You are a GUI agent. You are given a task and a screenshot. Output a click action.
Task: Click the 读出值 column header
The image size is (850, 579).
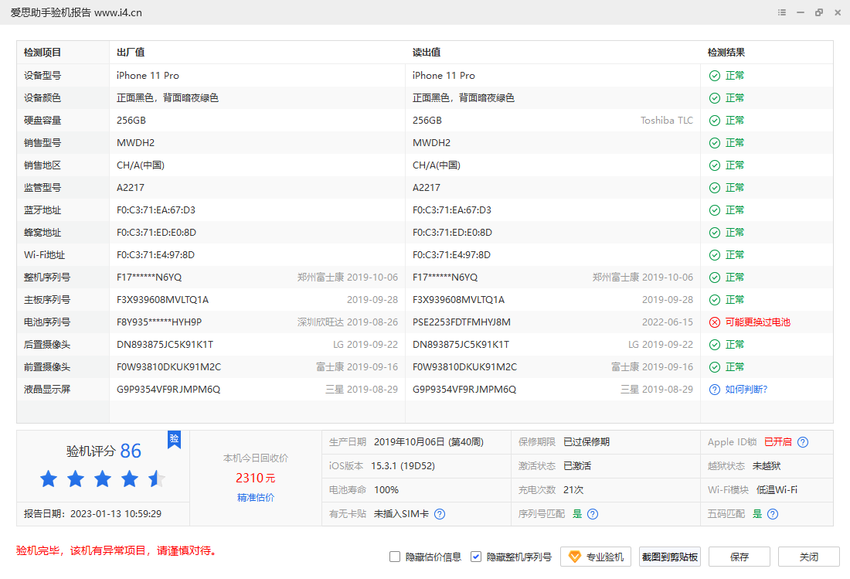427,53
